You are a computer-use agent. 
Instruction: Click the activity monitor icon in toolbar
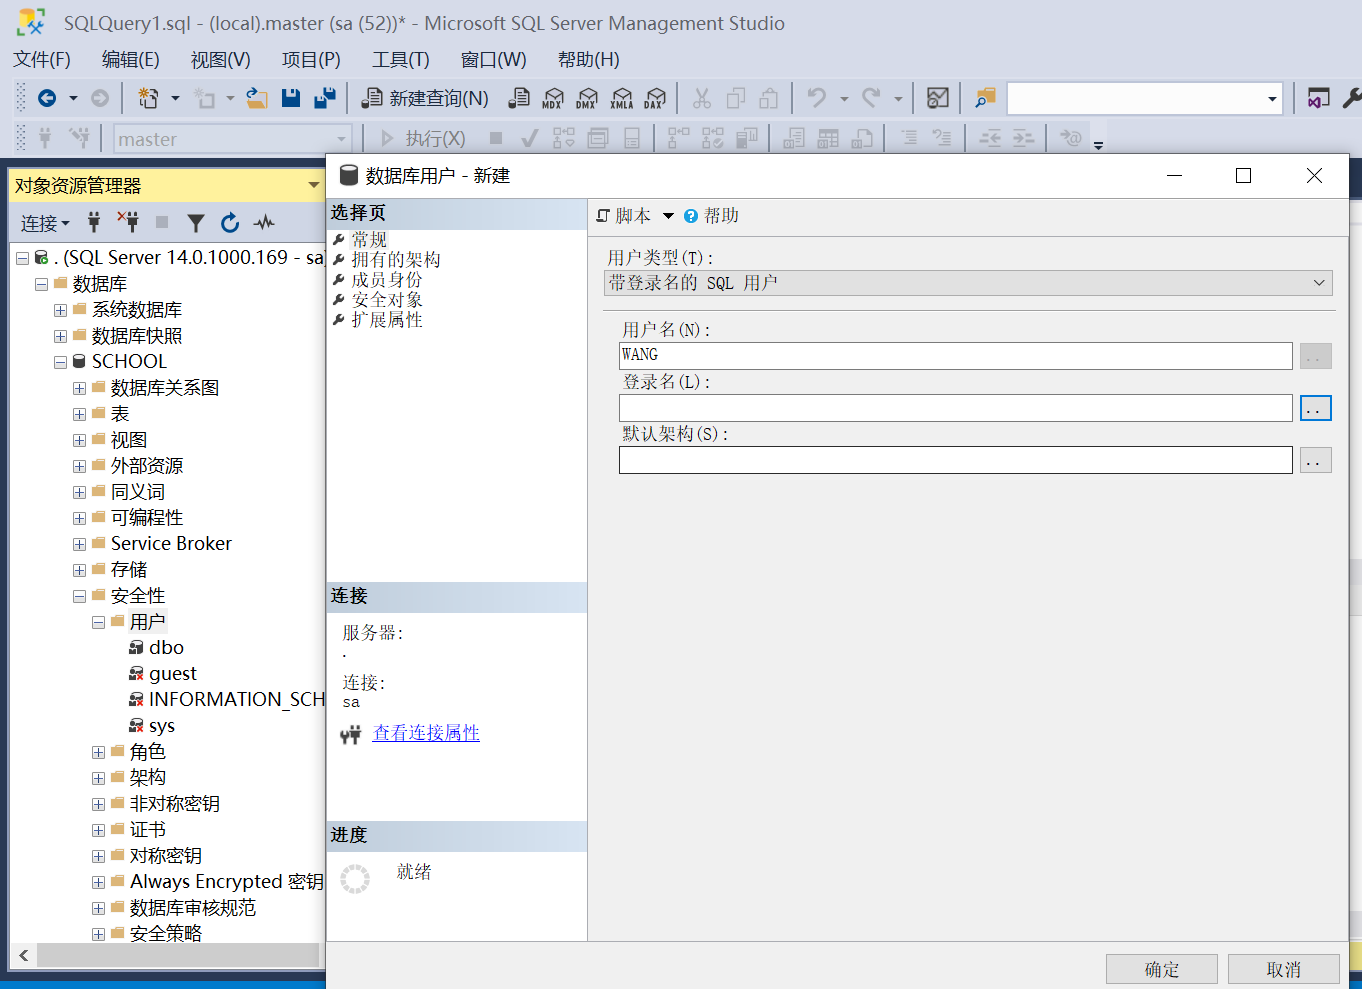937,98
